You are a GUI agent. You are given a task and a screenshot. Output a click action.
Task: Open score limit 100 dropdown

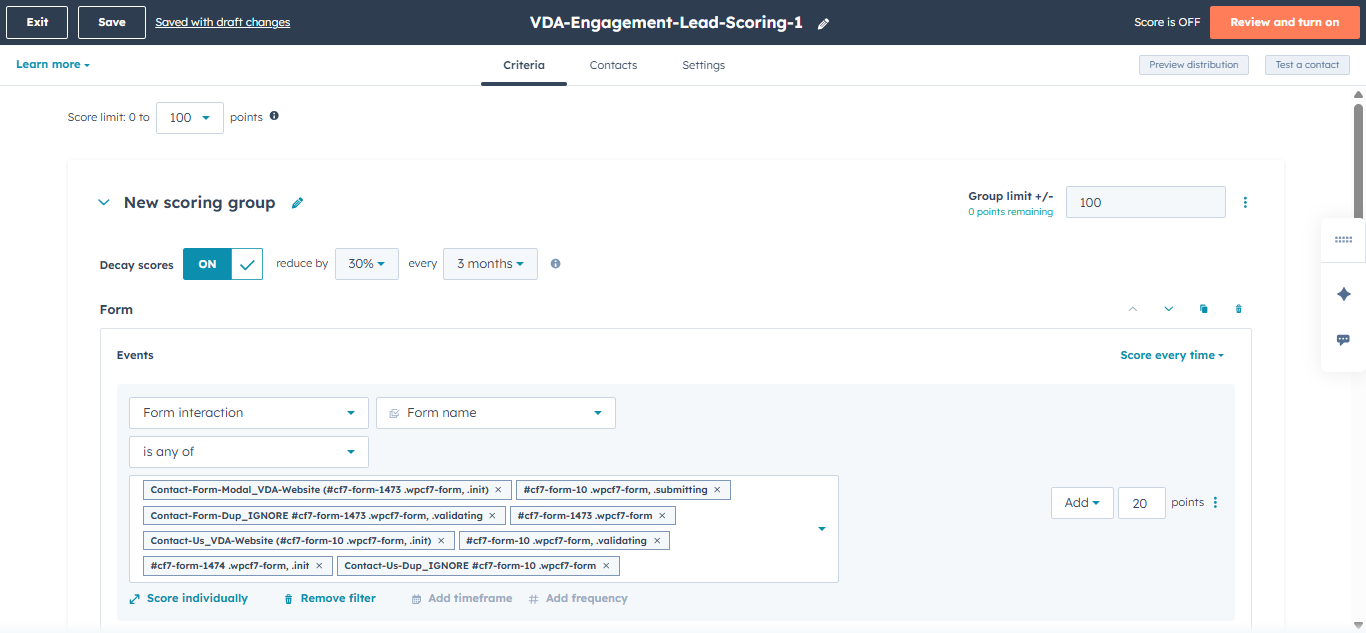[190, 118]
